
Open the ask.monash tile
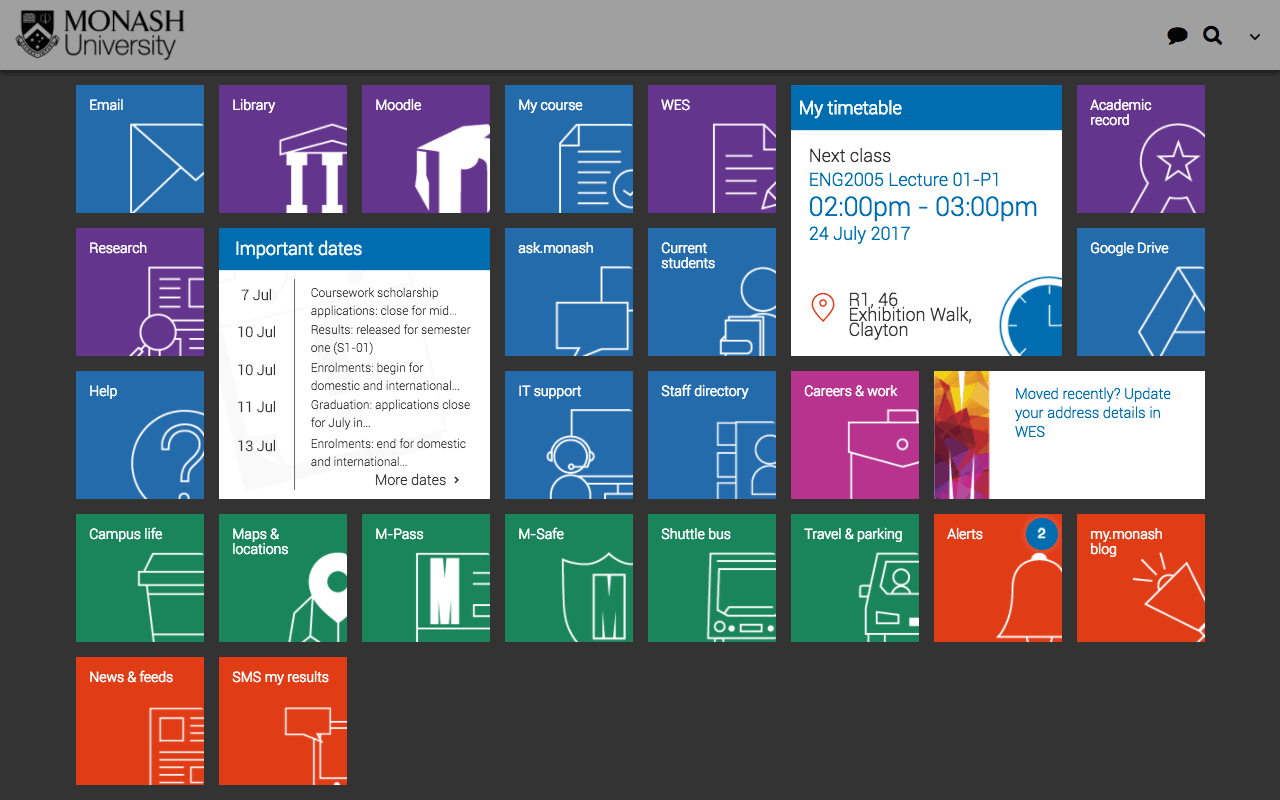pyautogui.click(x=569, y=292)
